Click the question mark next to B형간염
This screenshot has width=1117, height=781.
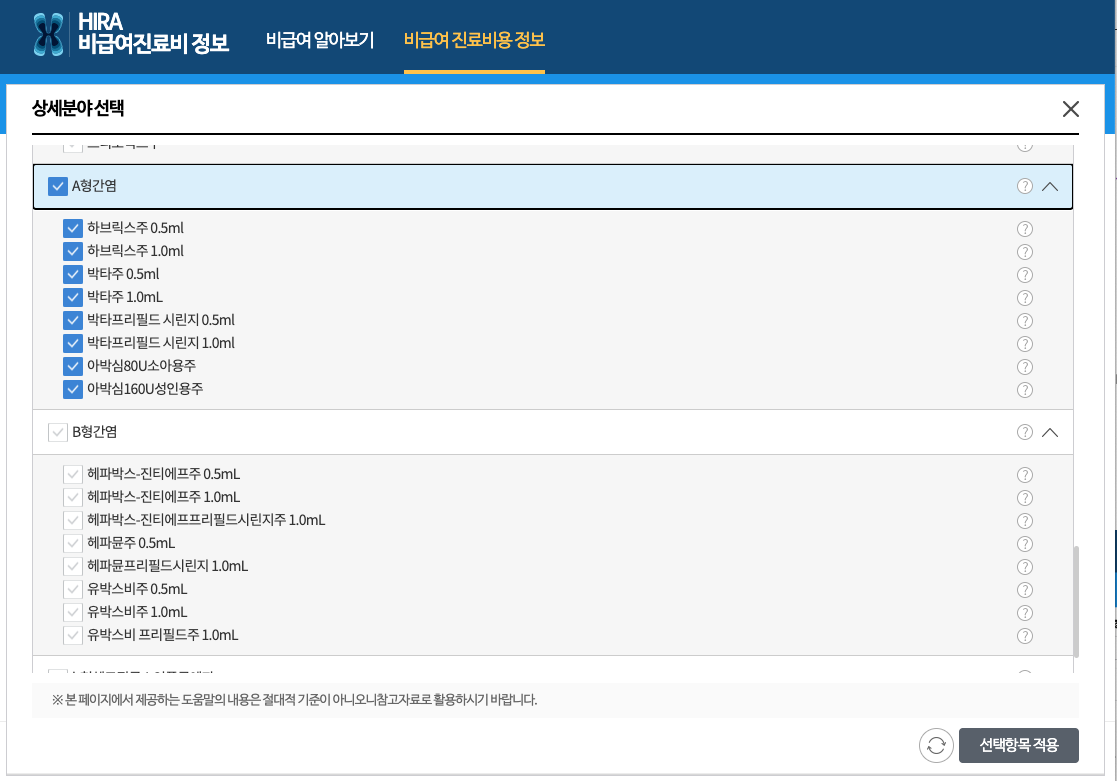(x=1024, y=432)
